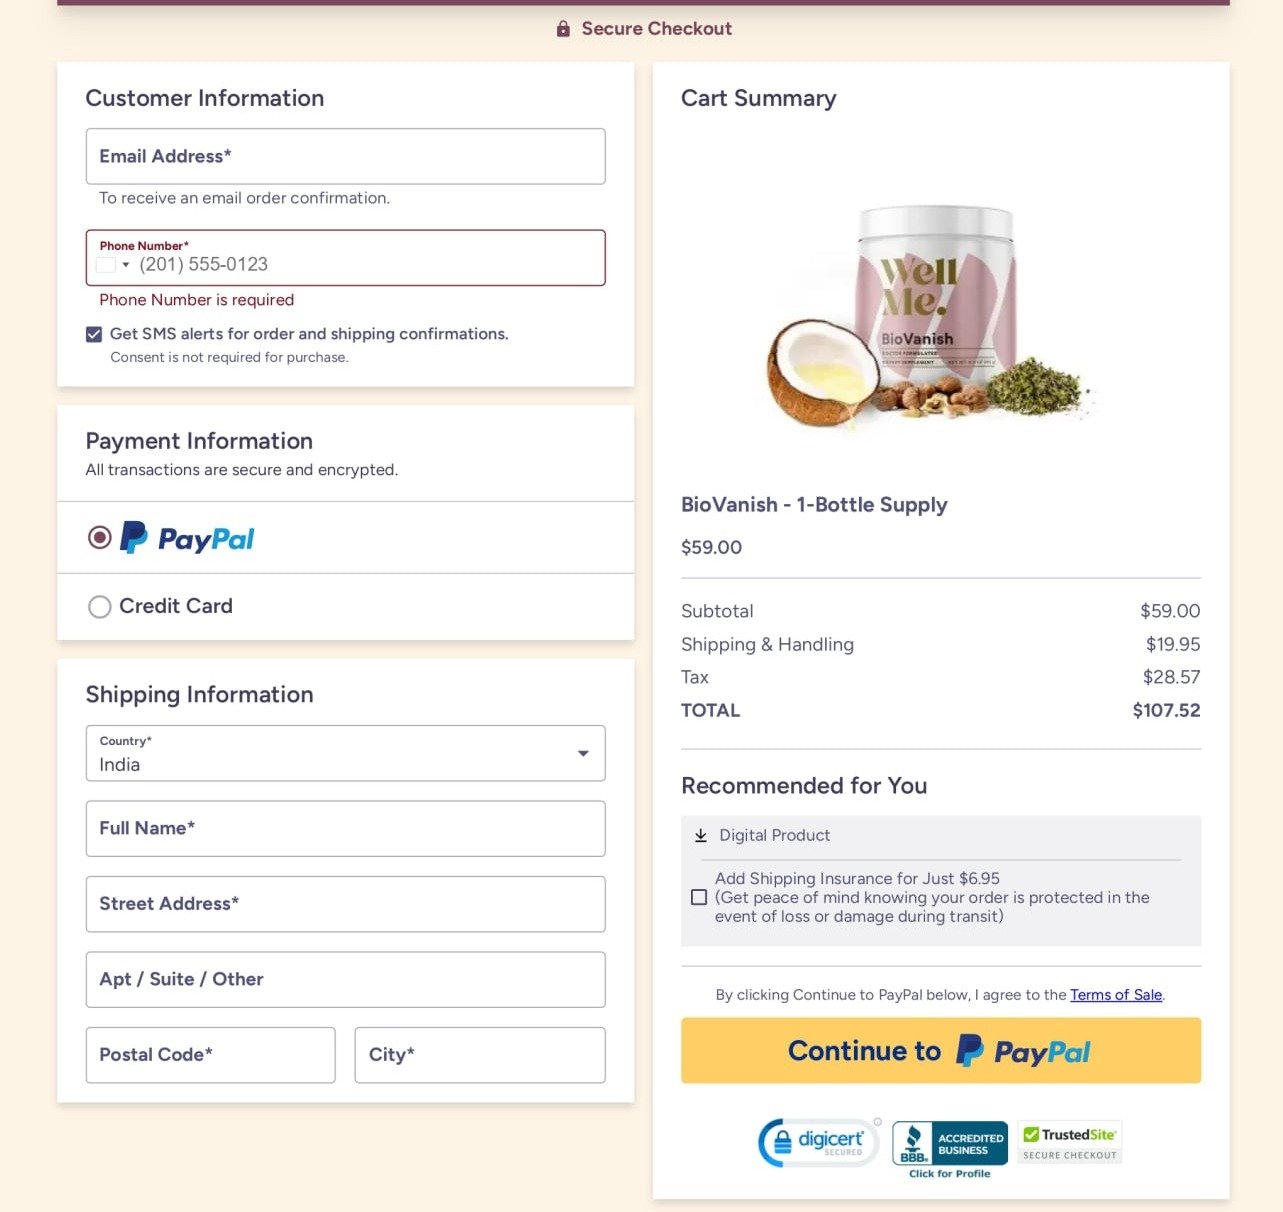The height and width of the screenshot is (1212, 1283).
Task: Select the Credit Card radio button
Action: [x=100, y=607]
